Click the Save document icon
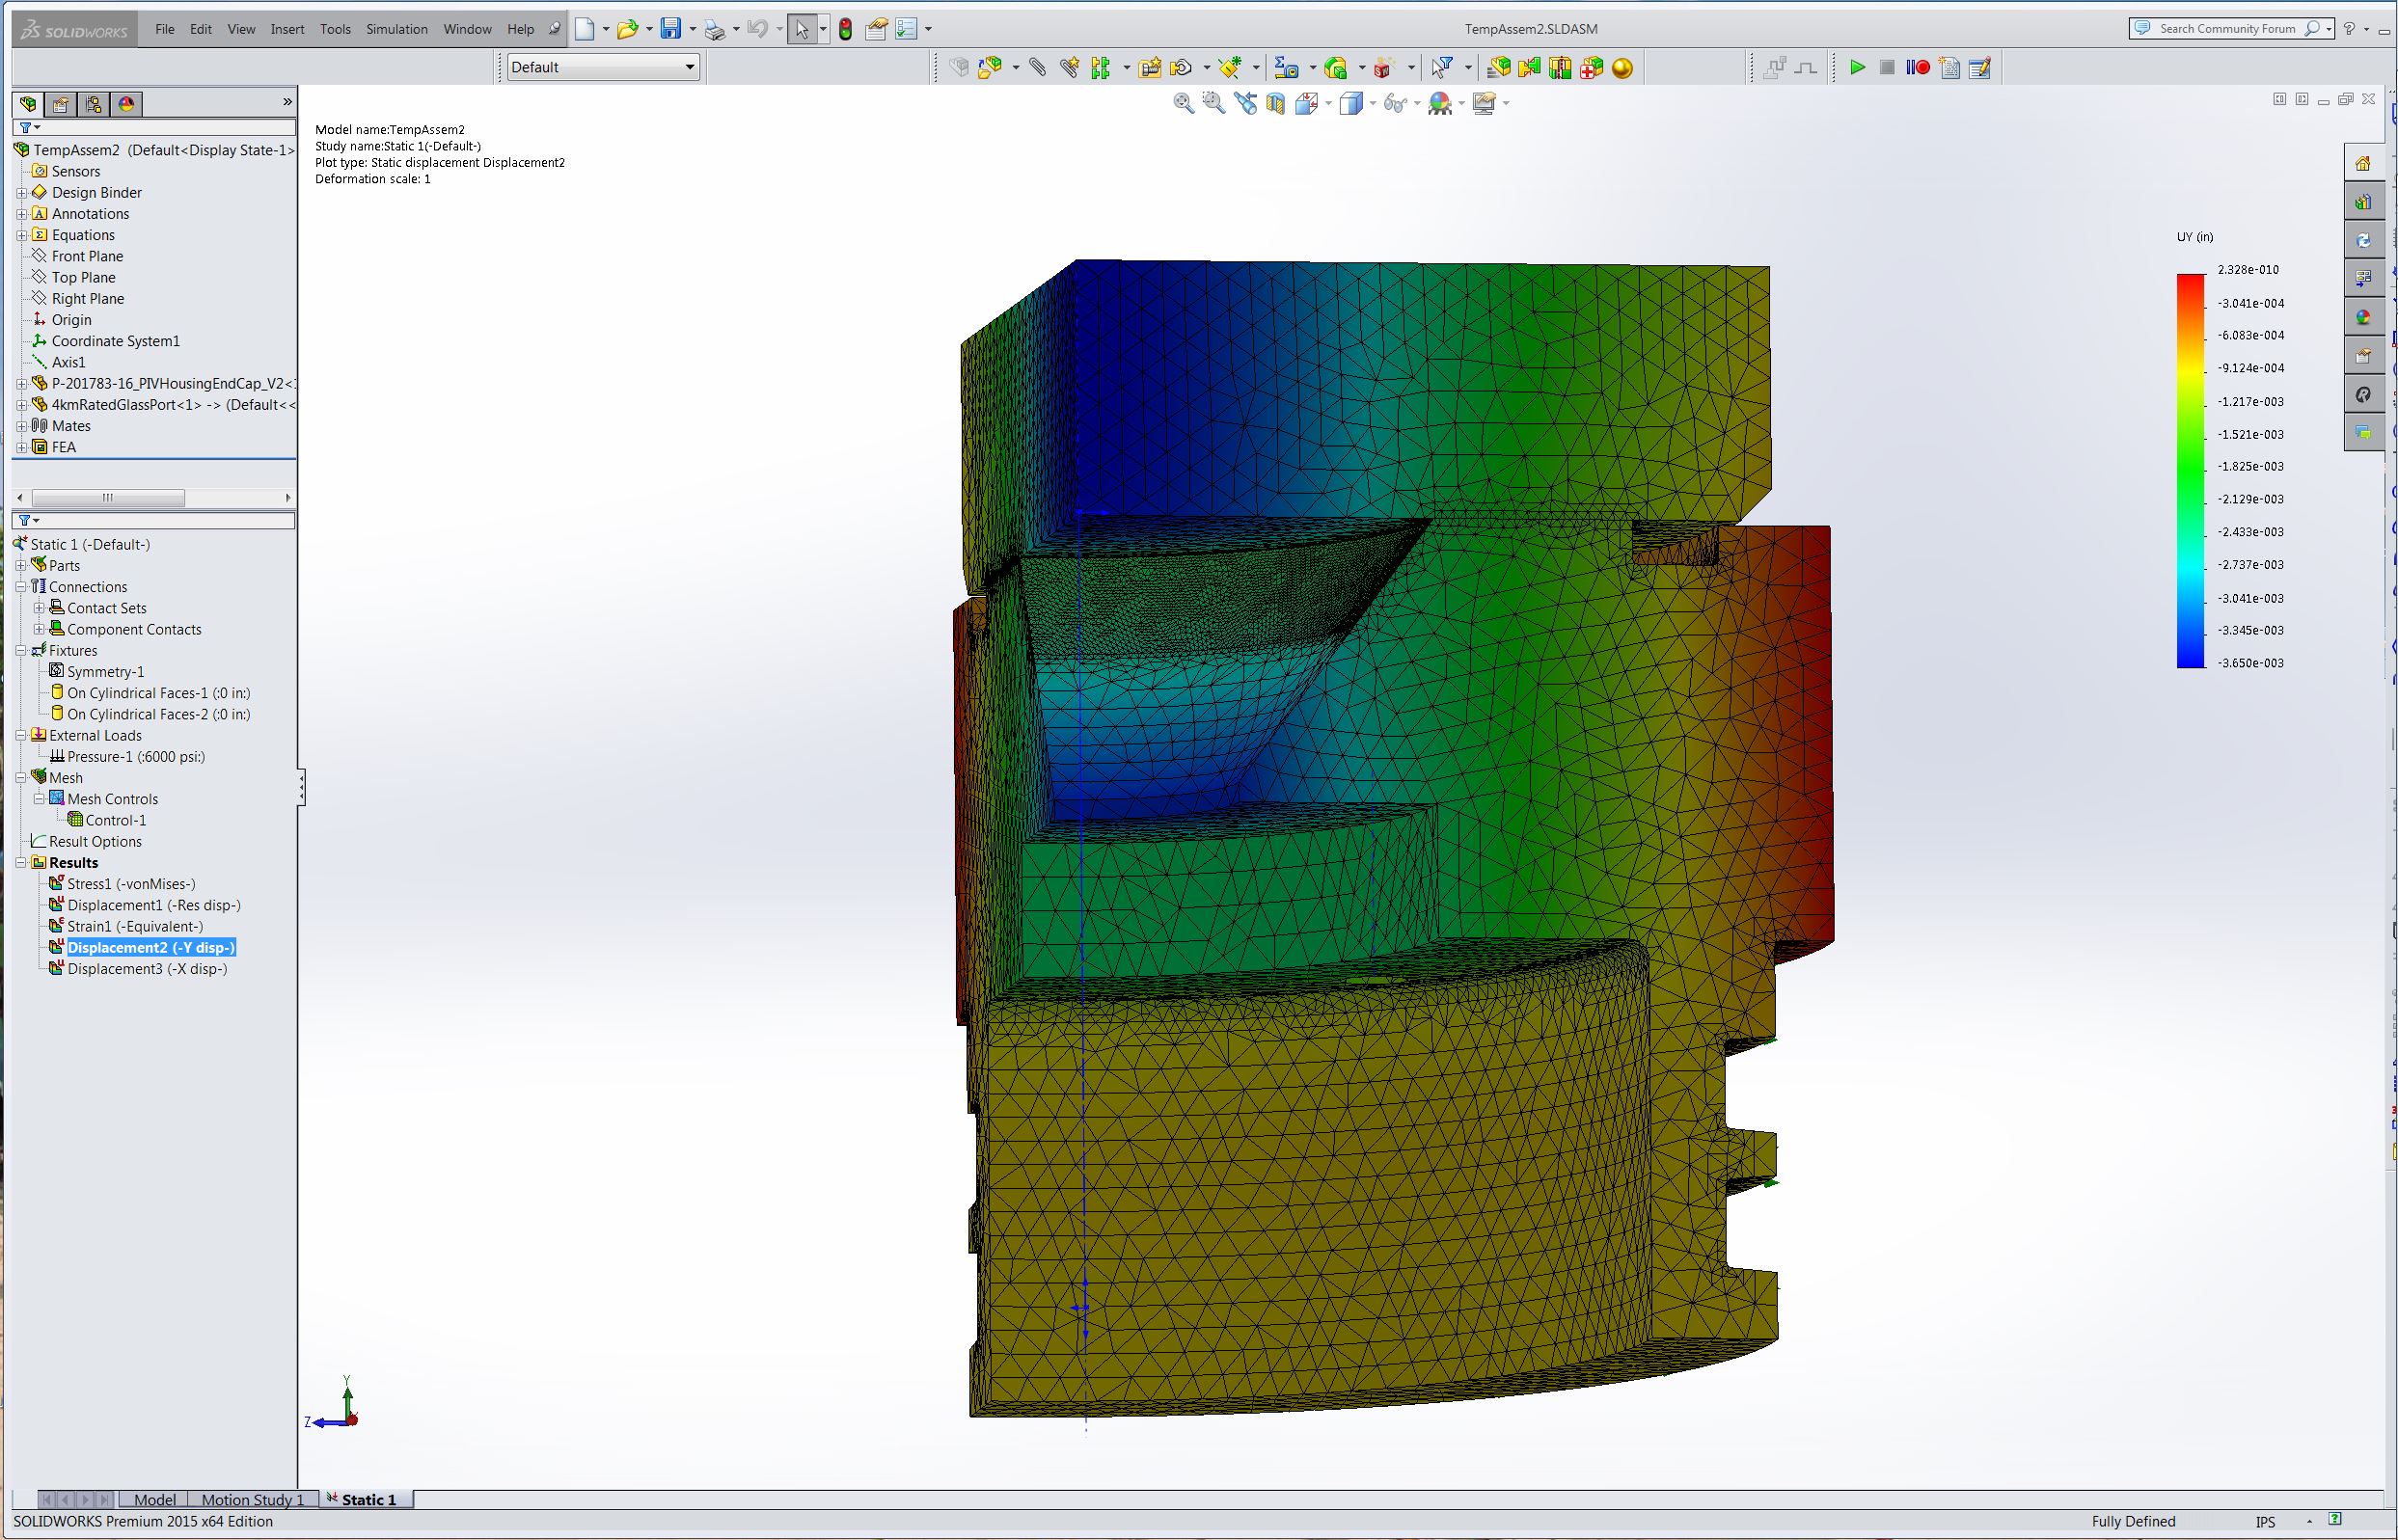Image resolution: width=2398 pixels, height=1540 pixels. pos(671,29)
